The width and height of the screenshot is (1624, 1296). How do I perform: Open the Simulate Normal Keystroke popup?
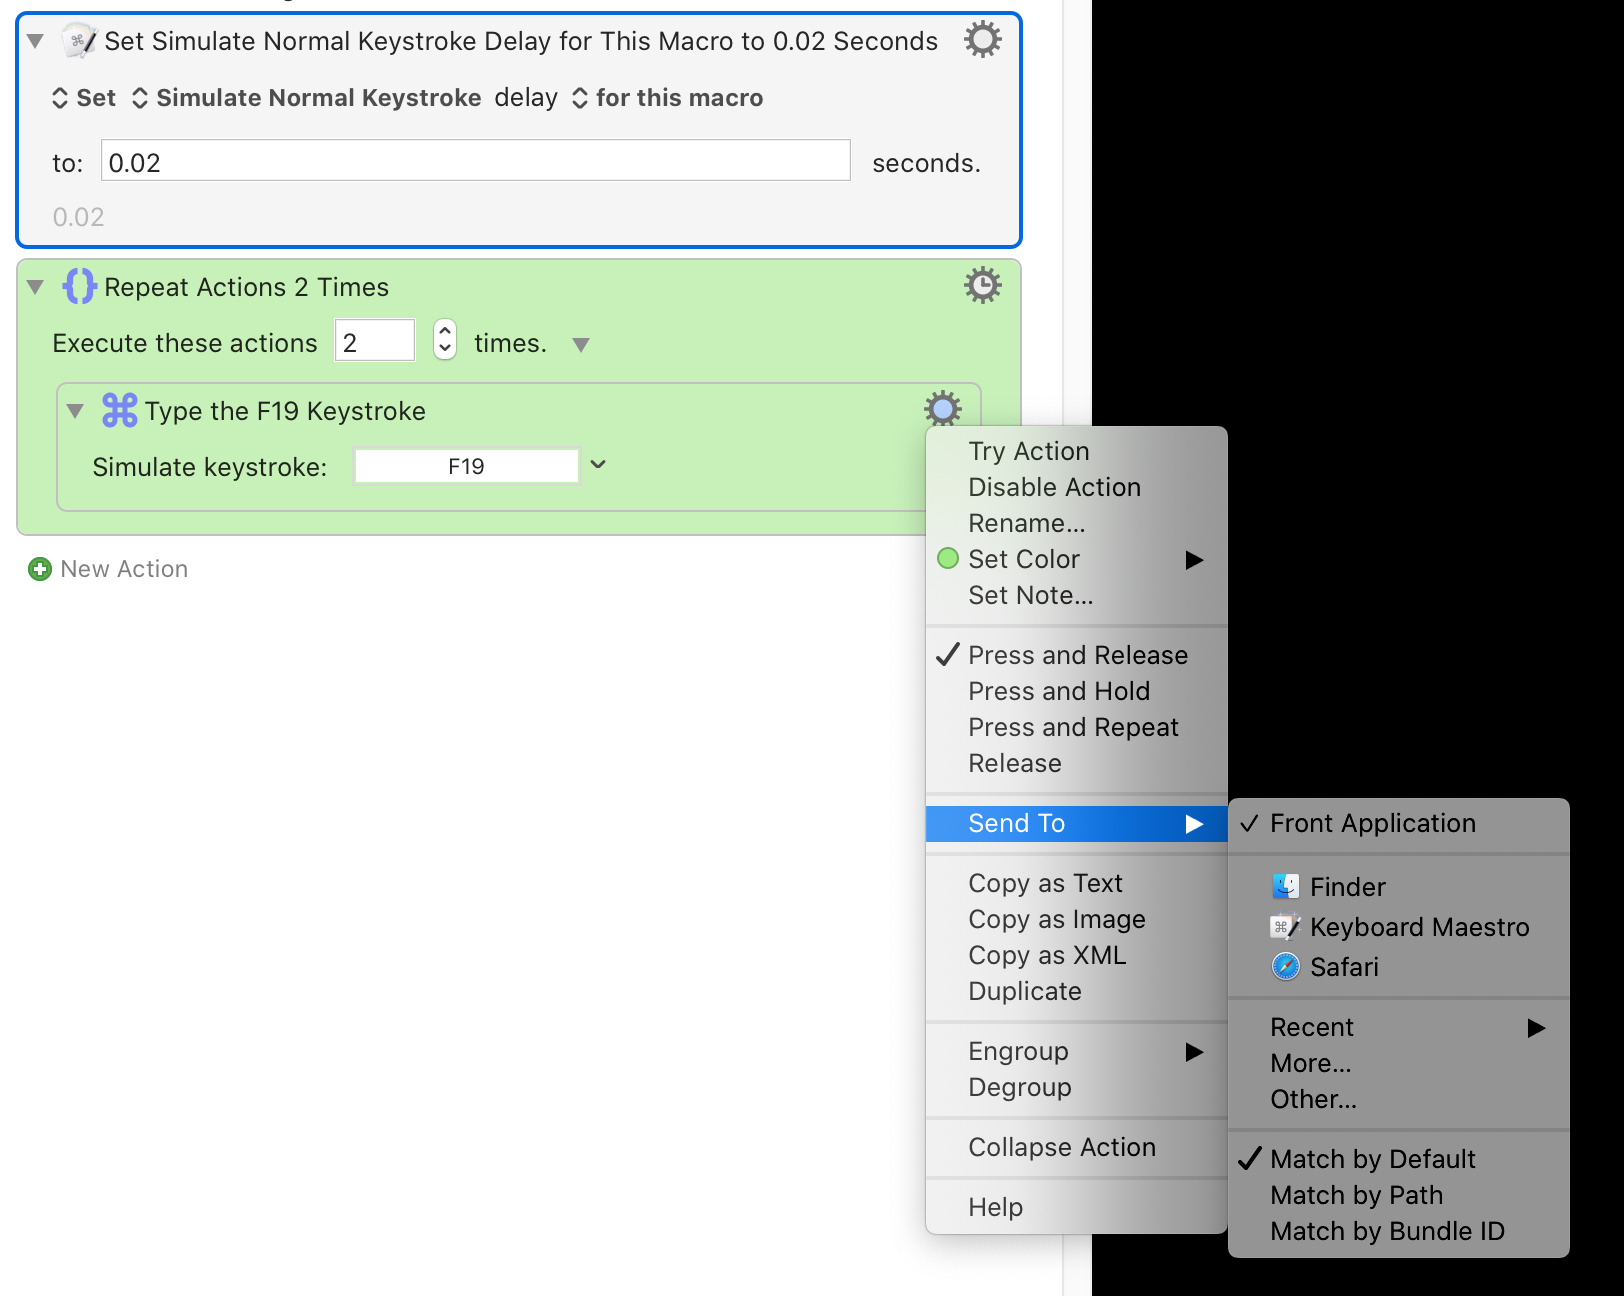307,98
